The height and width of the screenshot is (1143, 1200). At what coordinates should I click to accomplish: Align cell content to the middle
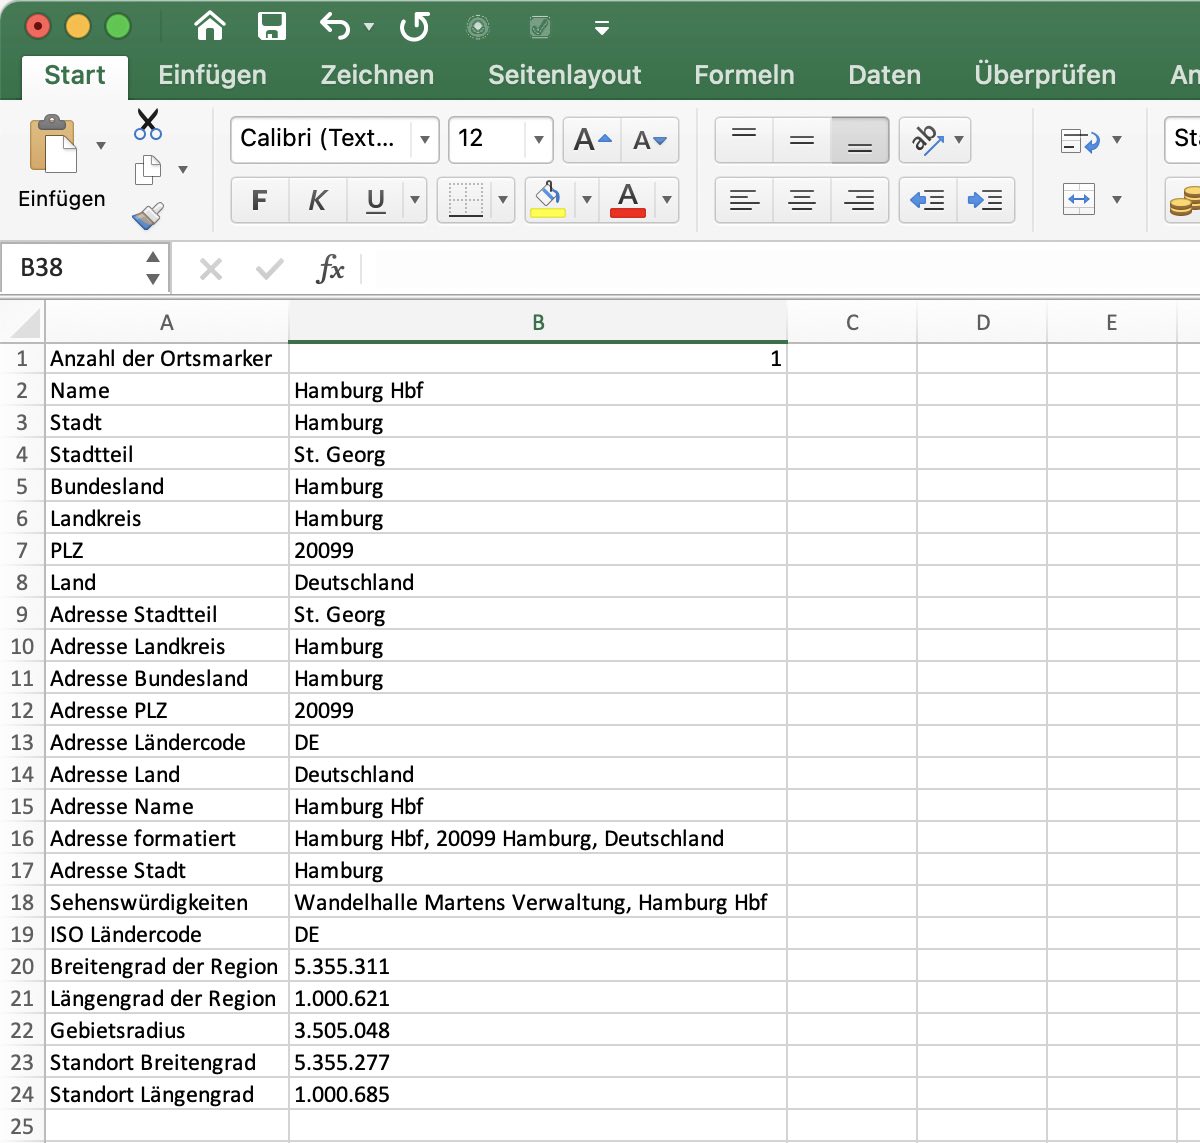point(802,140)
